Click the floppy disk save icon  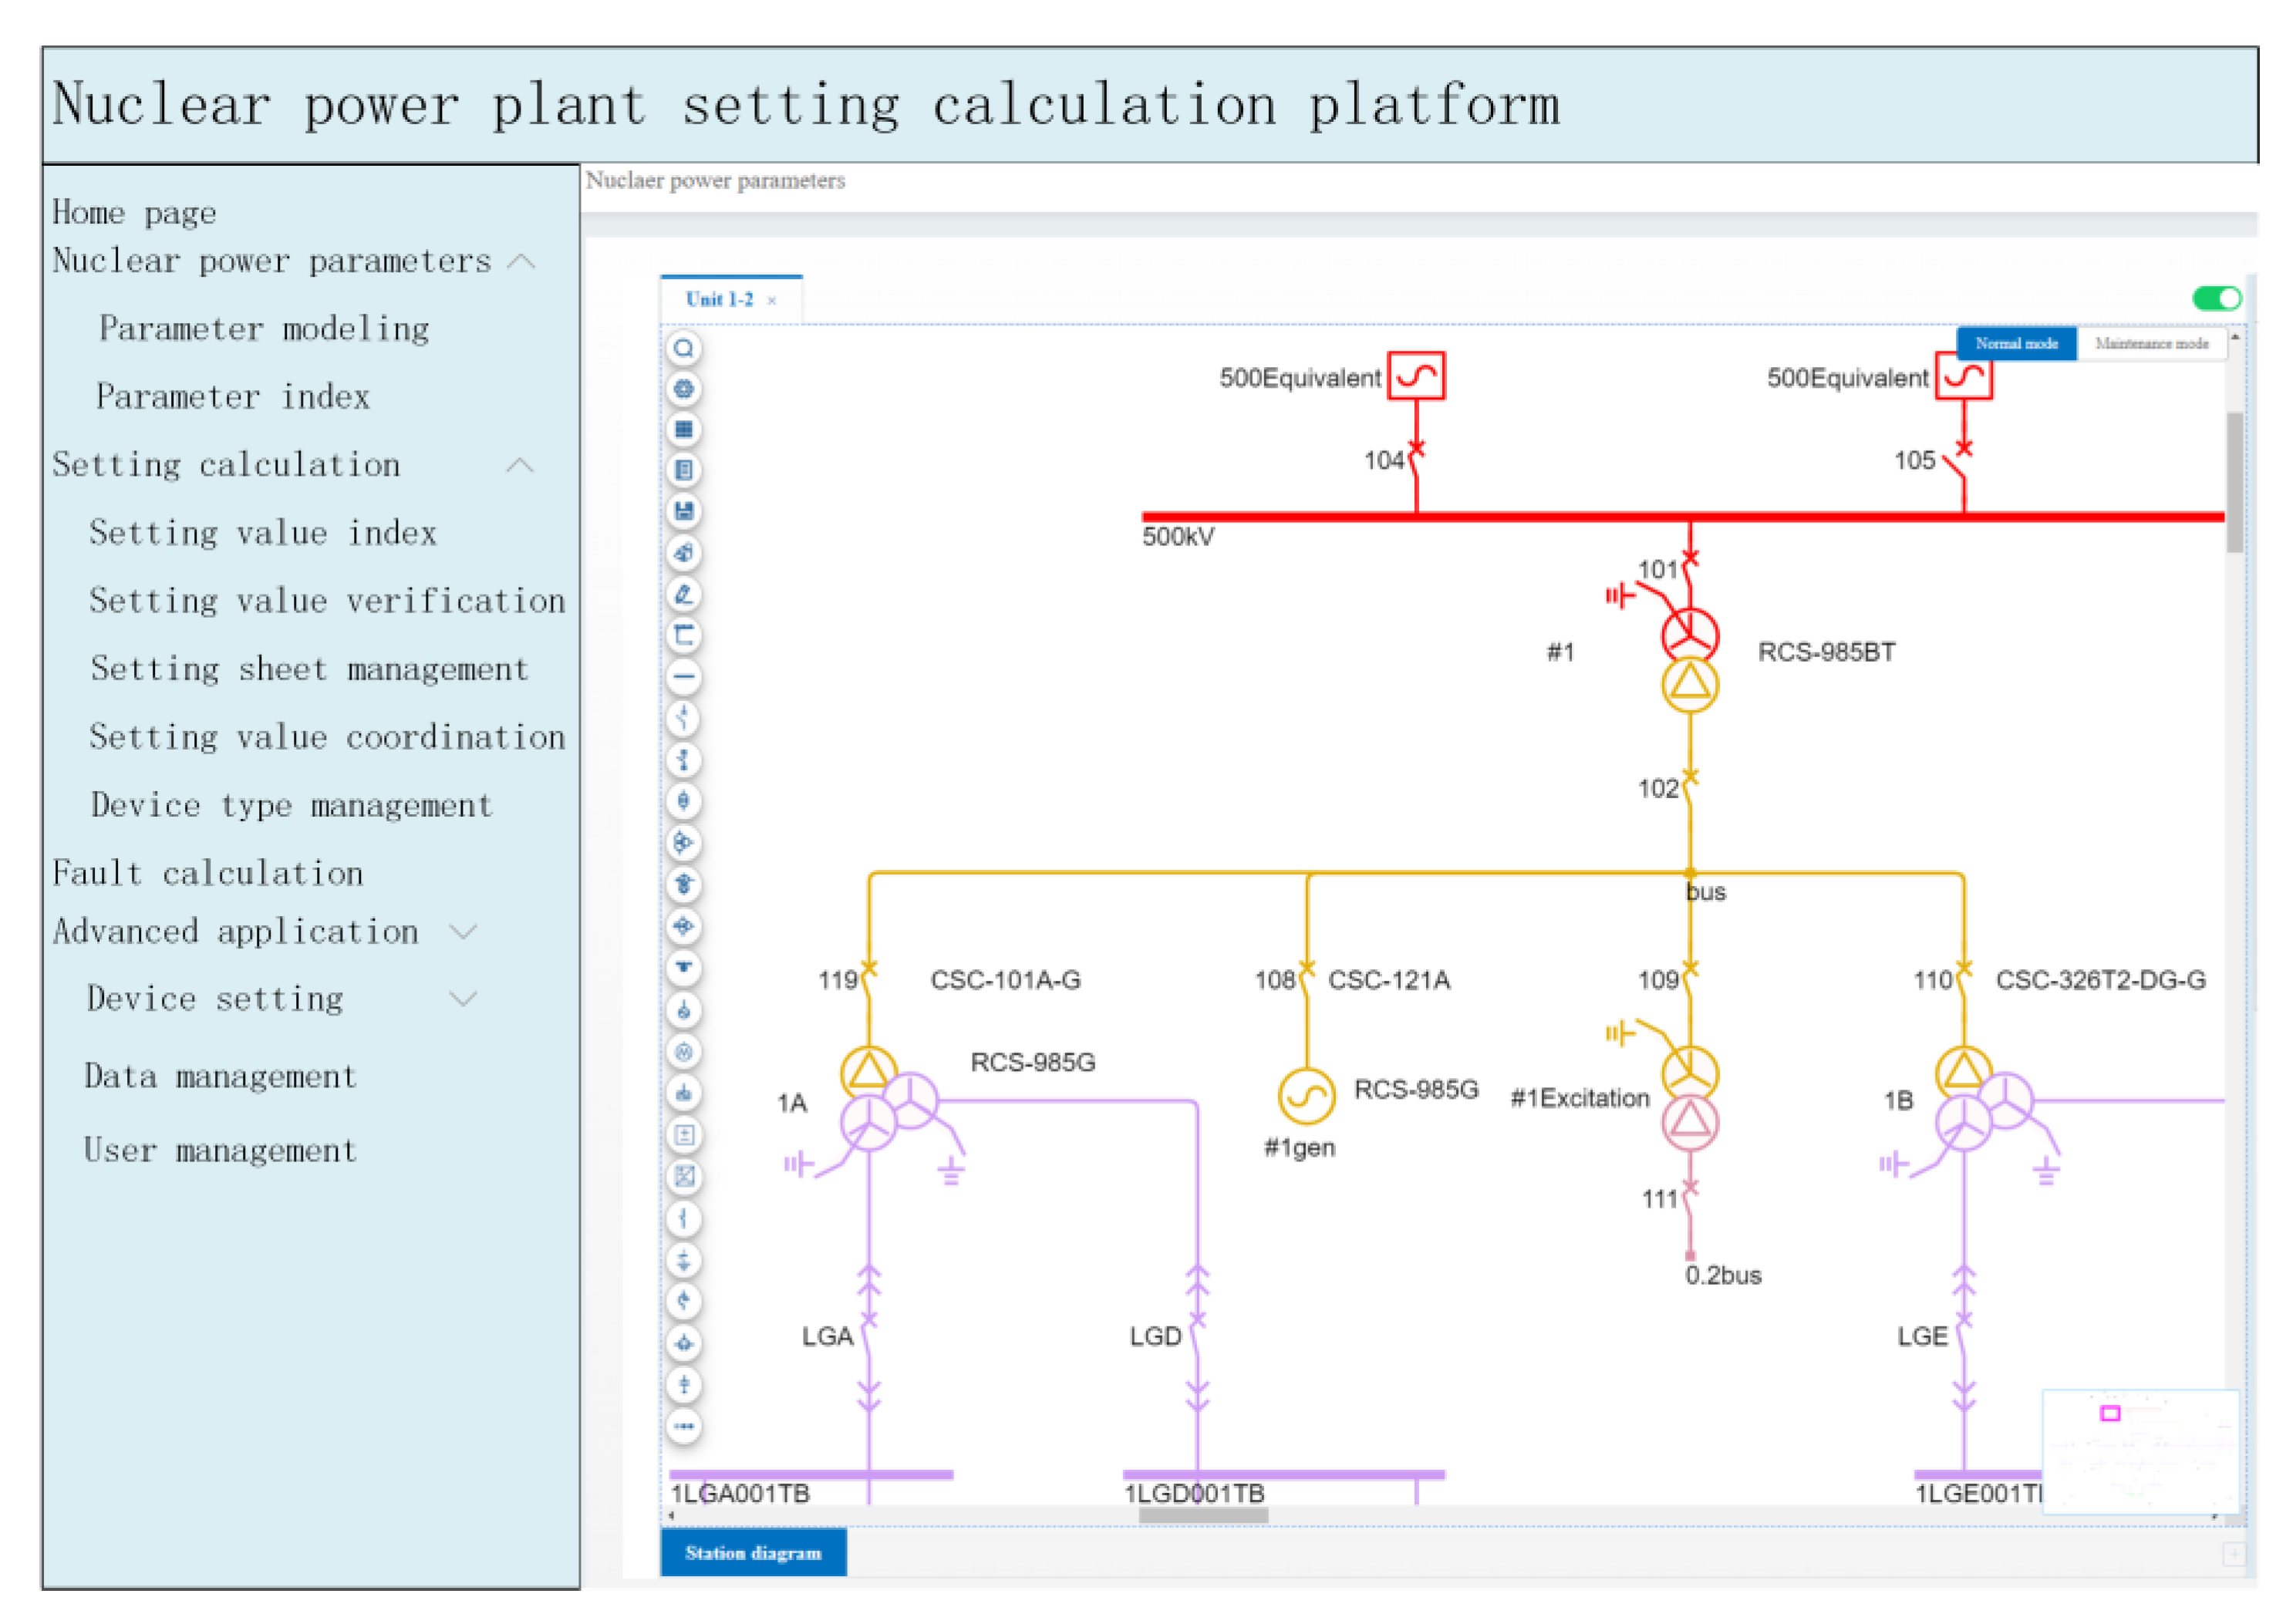point(684,512)
